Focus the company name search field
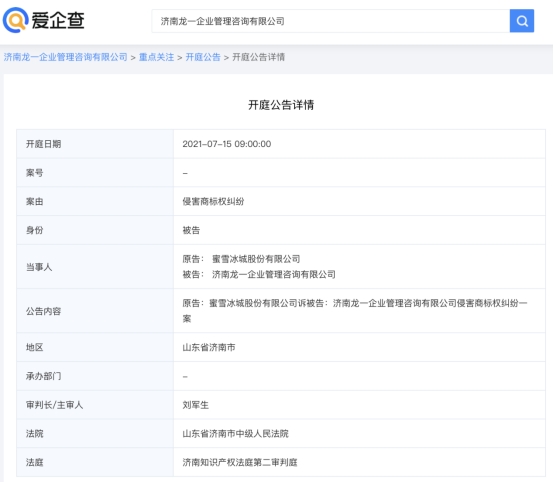The height and width of the screenshot is (483, 554). coord(331,21)
